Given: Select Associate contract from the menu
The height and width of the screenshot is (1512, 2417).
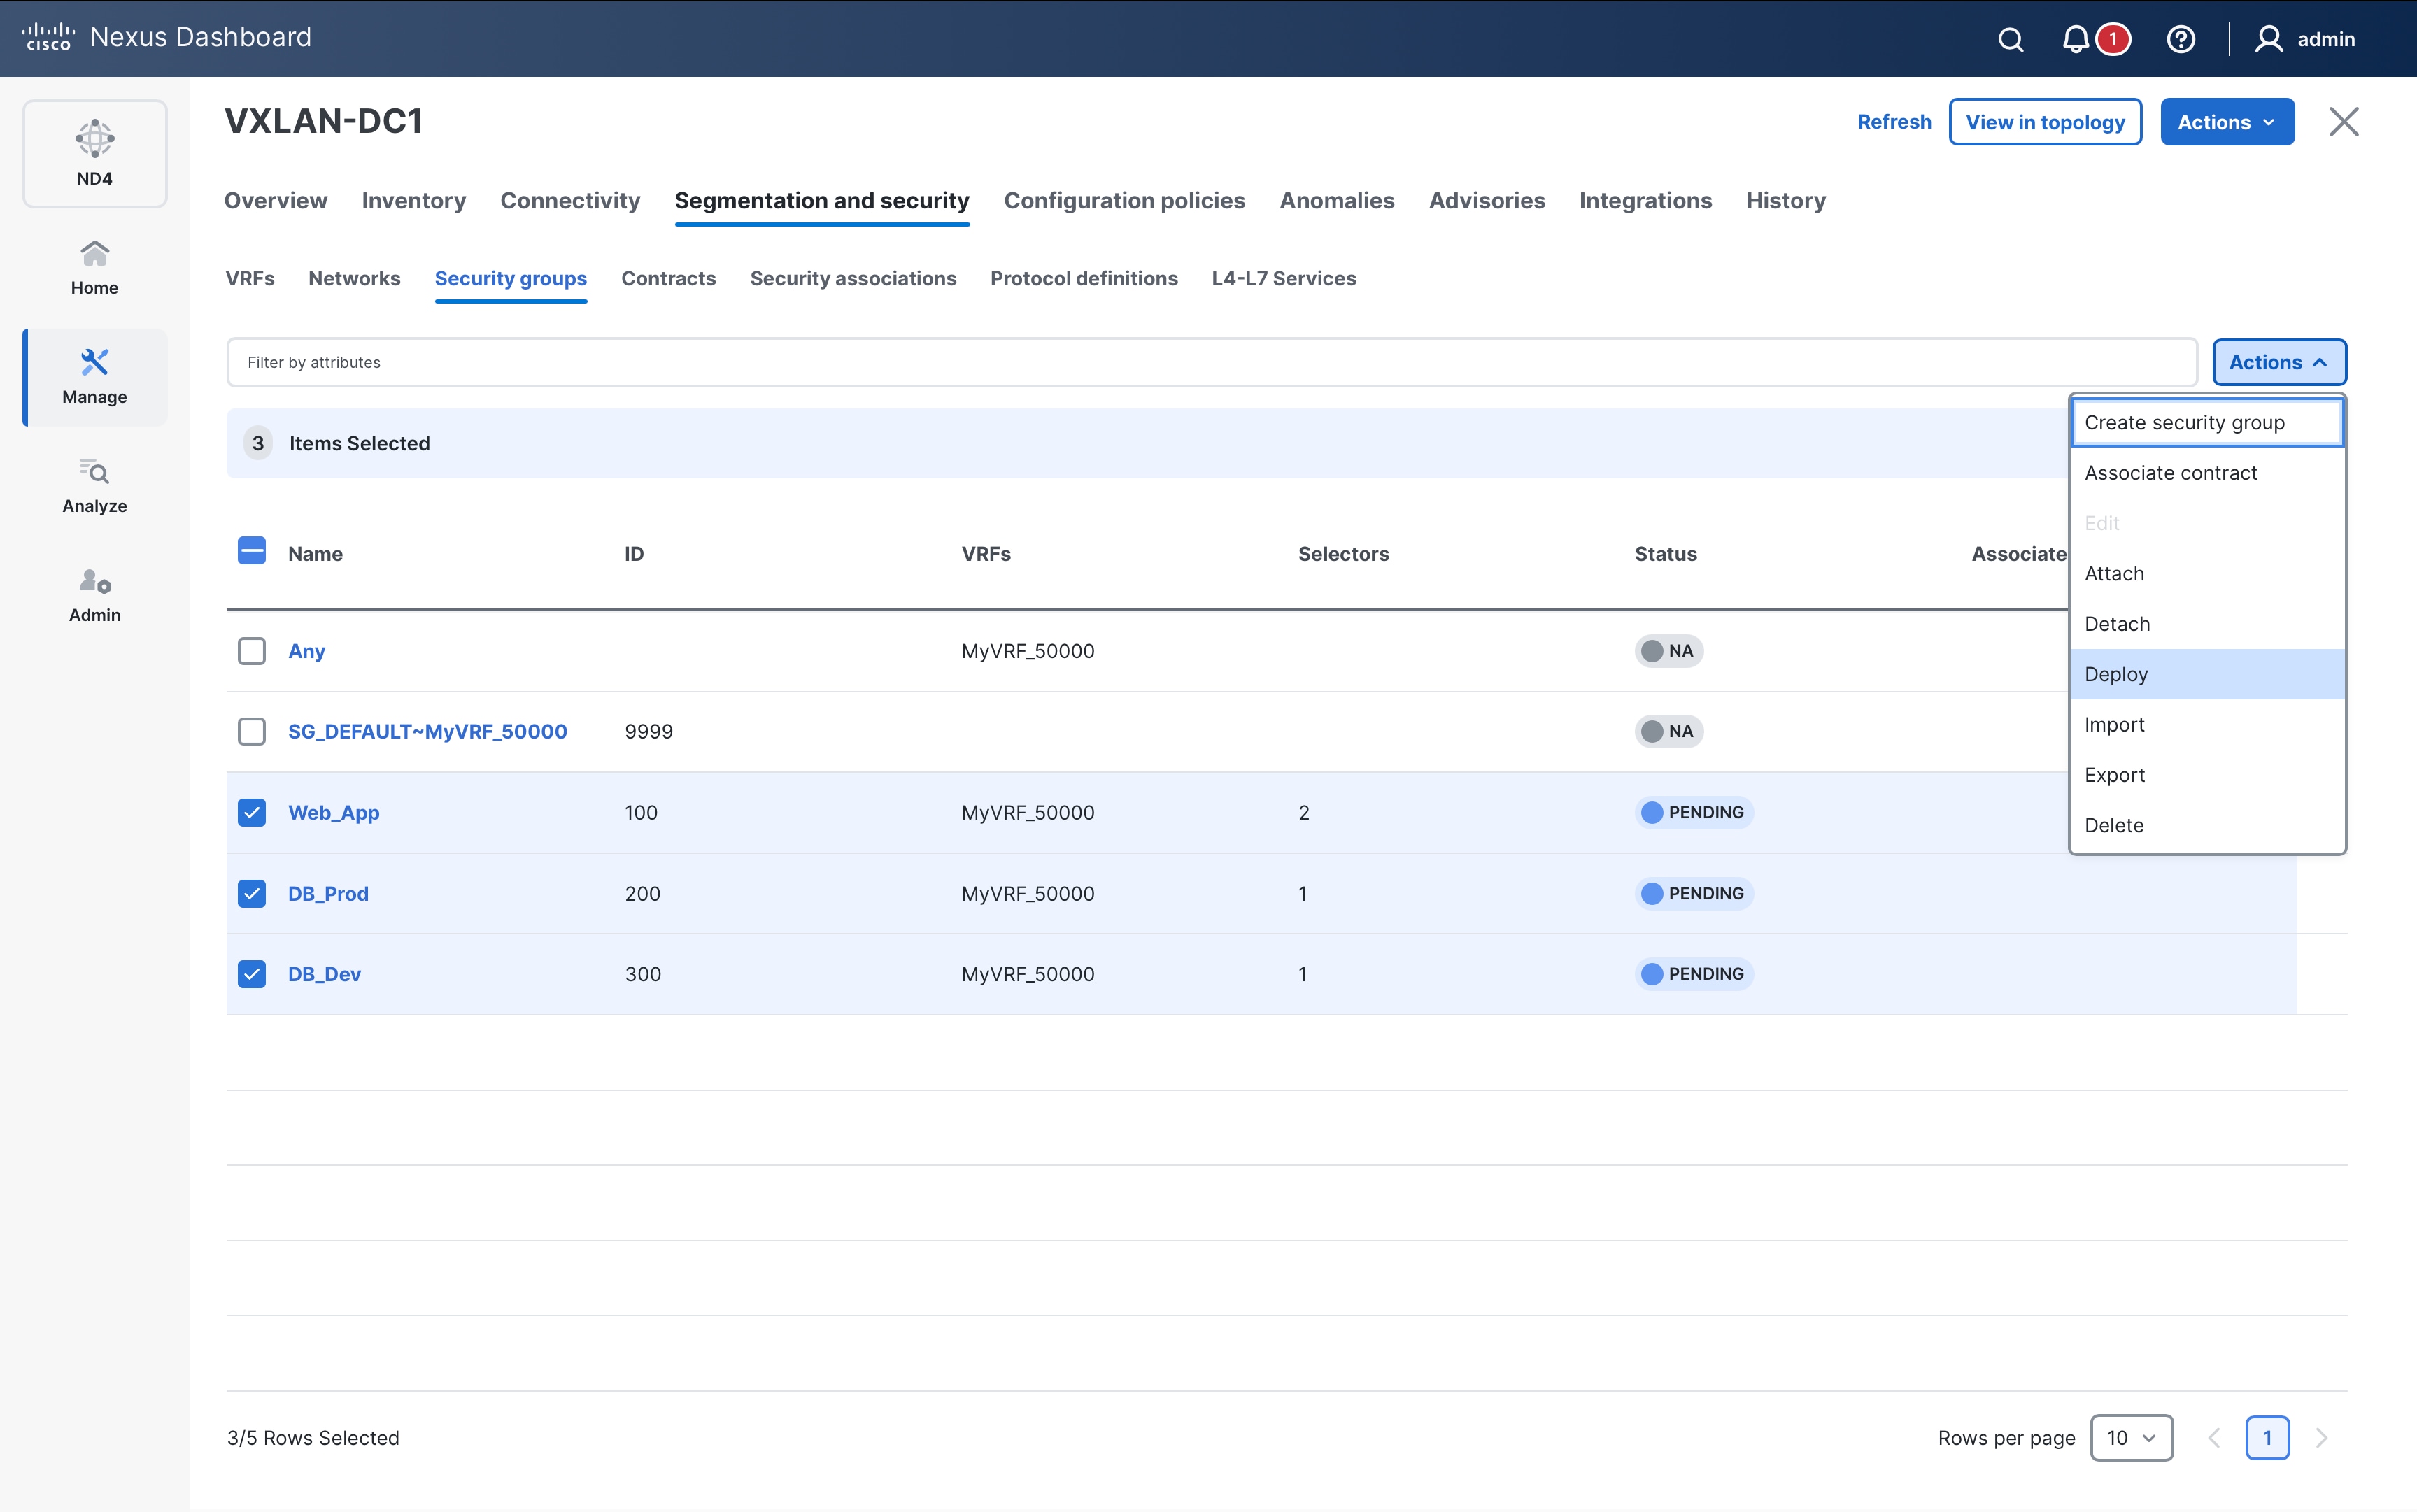Looking at the screenshot, I should point(2207,473).
